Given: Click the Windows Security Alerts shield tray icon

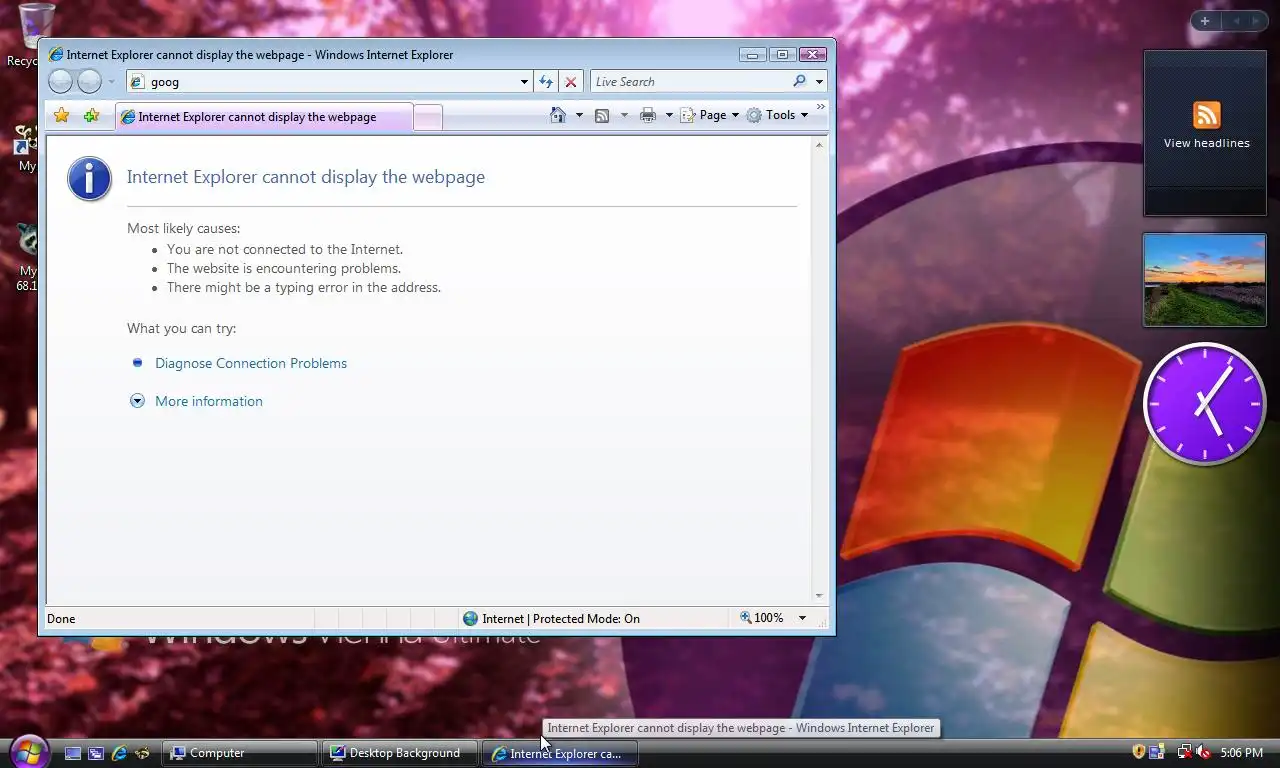Looking at the screenshot, I should (1138, 752).
